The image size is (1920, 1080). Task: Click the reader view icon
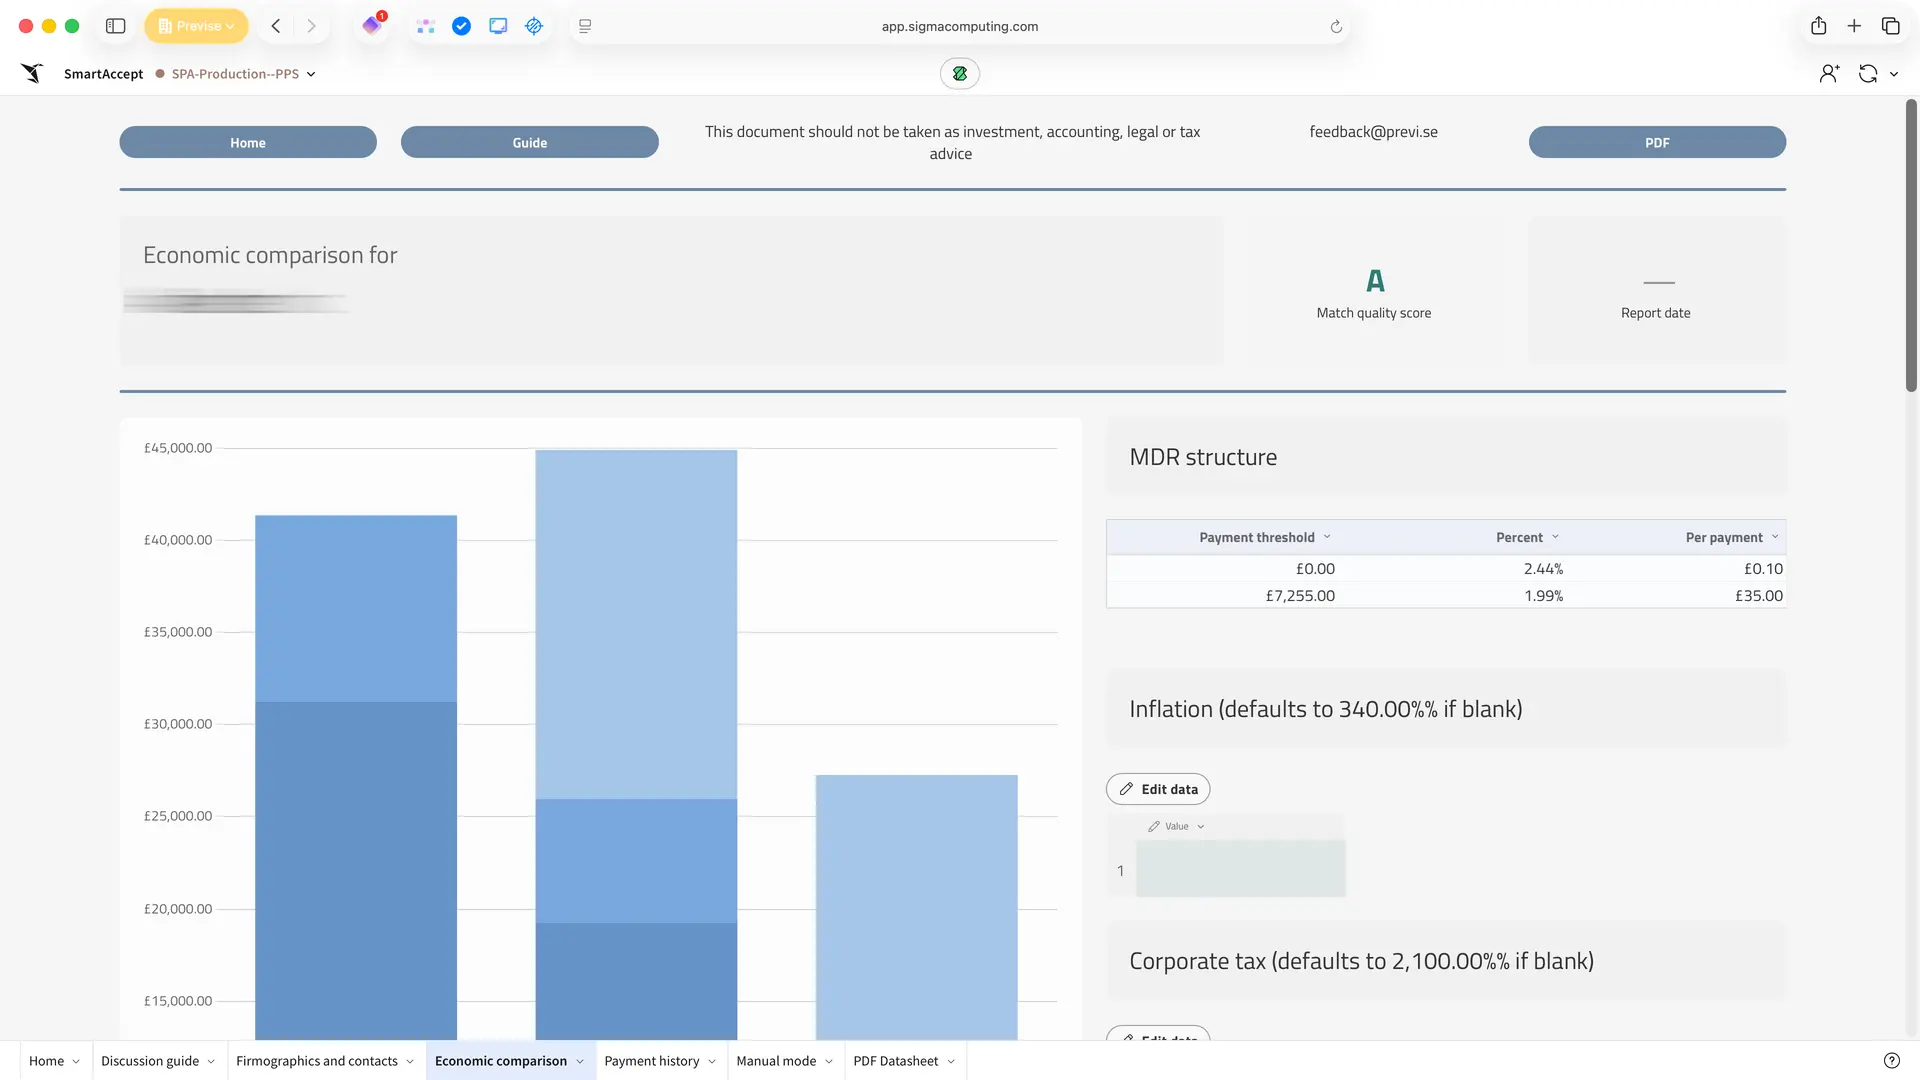[585, 26]
